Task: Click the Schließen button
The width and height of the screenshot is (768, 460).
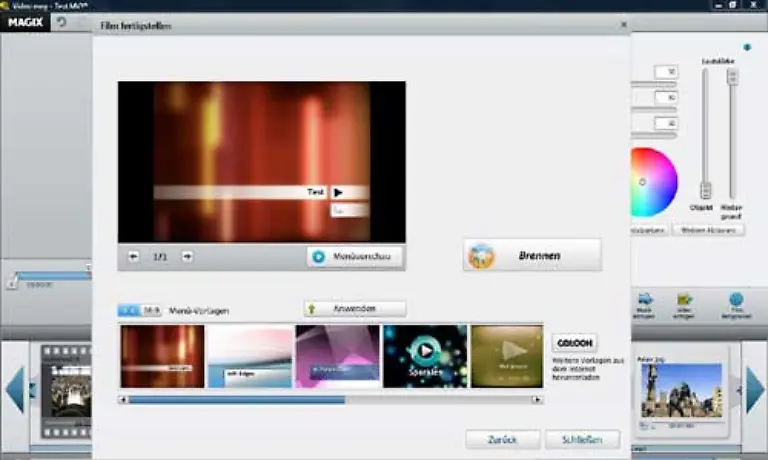Action: (582, 439)
